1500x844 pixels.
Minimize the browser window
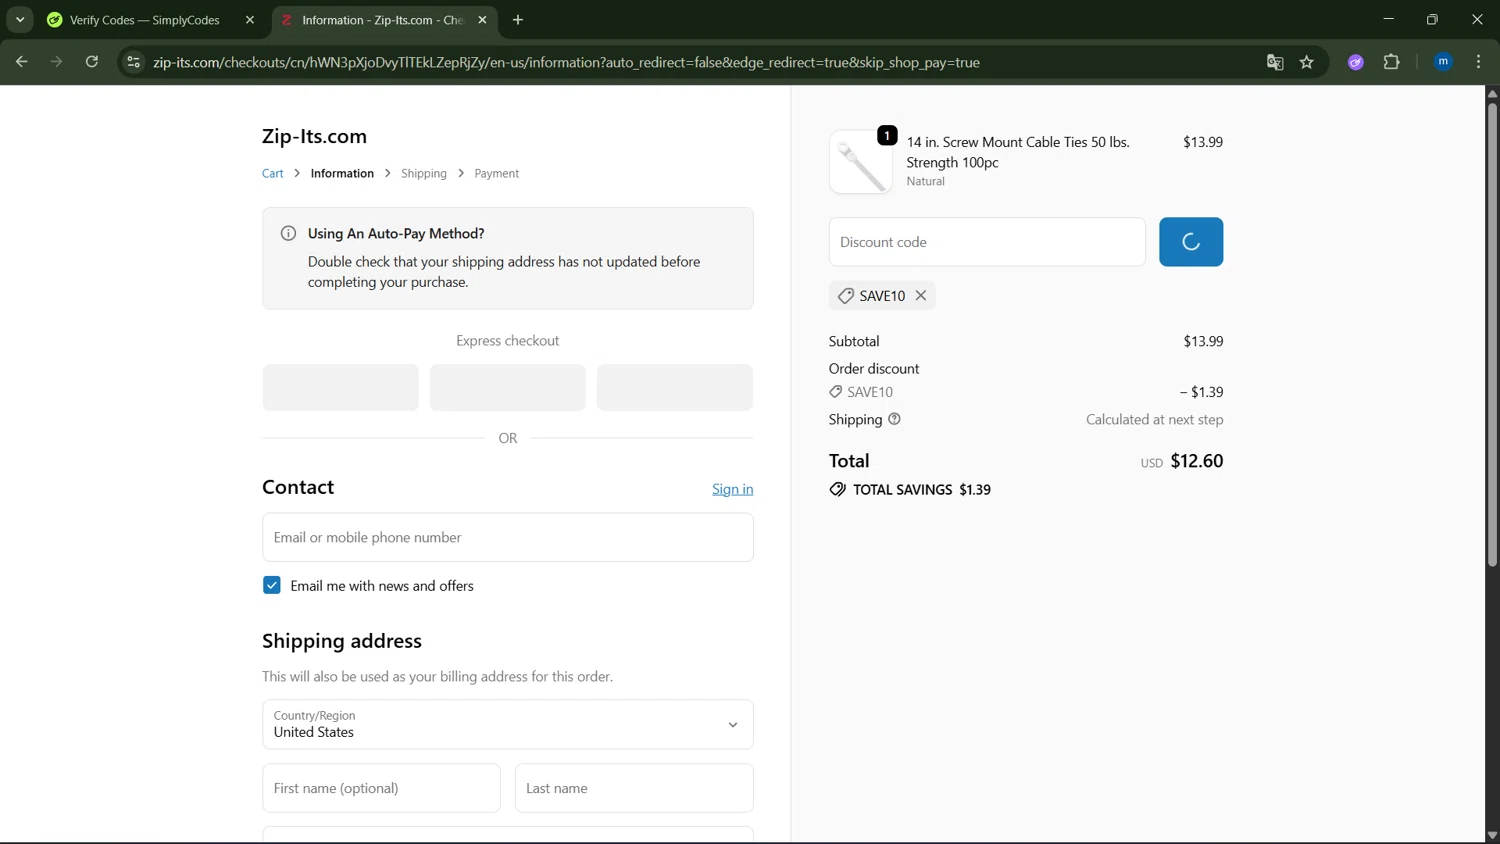tap(1388, 19)
